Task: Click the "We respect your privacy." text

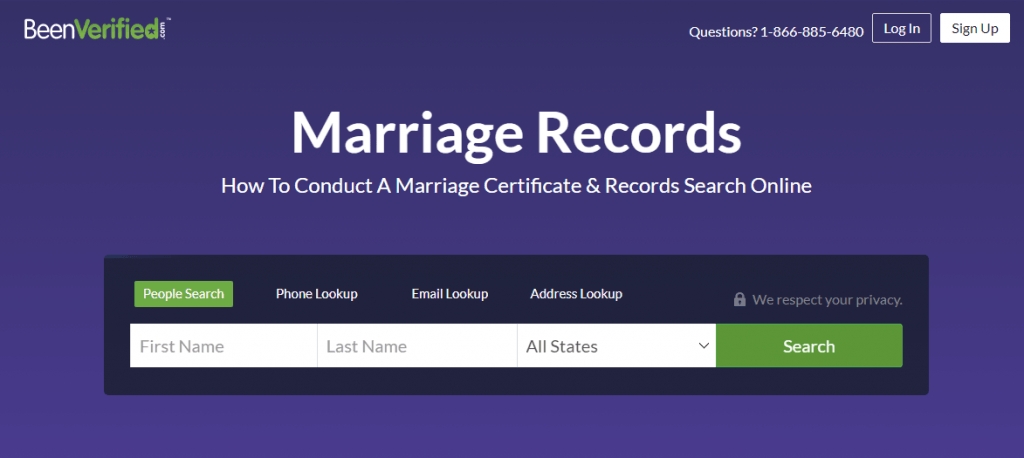Action: point(827,300)
